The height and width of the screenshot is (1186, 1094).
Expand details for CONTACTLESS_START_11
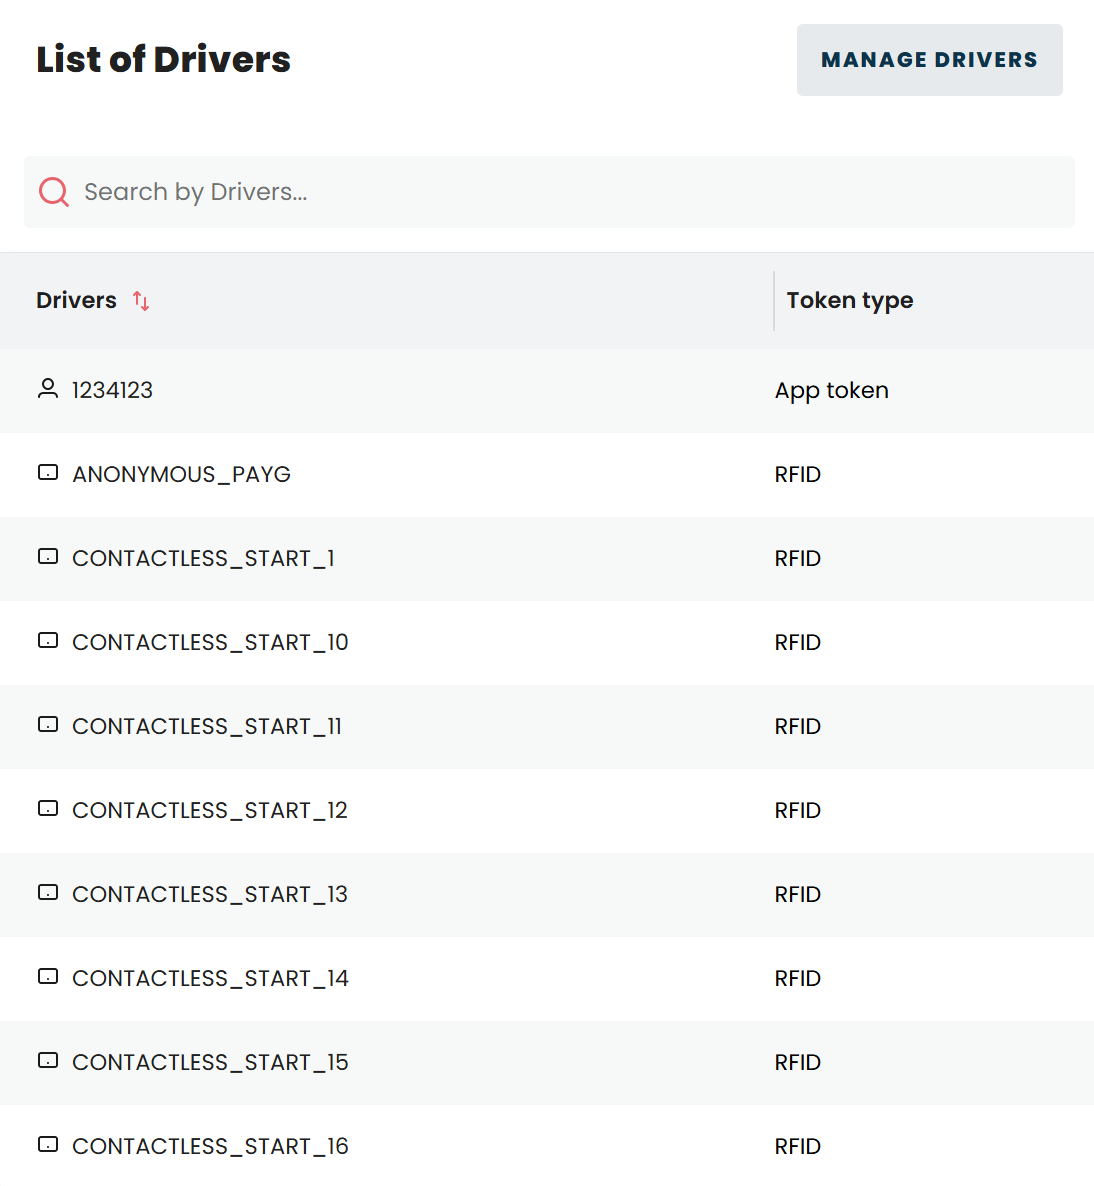(x=206, y=727)
